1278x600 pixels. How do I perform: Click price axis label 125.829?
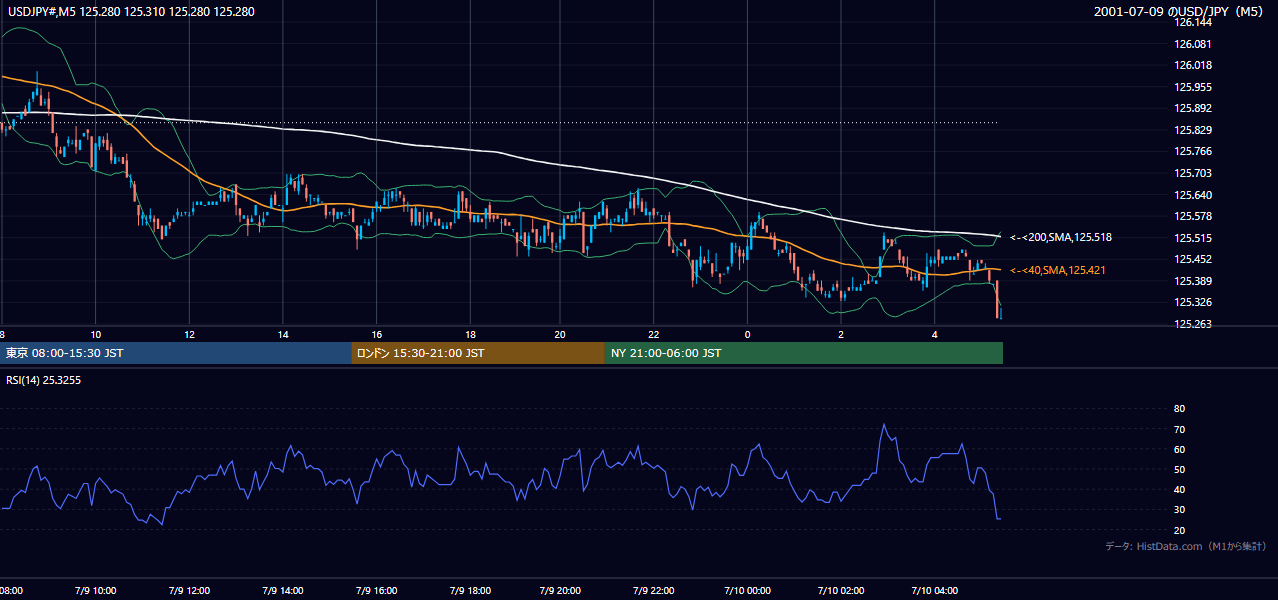[x=1192, y=130]
